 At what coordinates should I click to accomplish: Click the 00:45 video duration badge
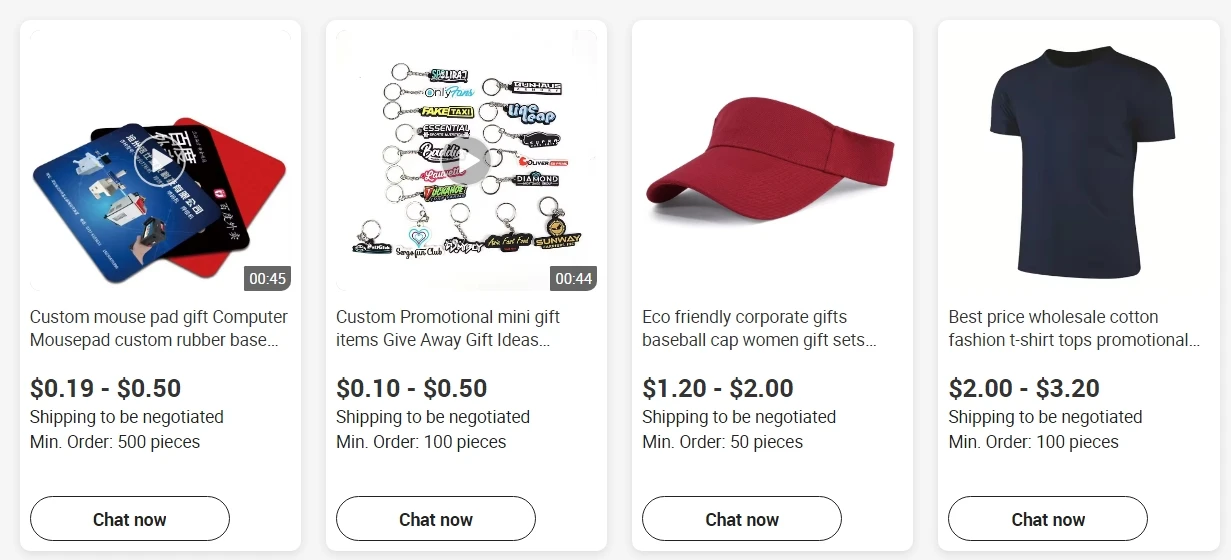pos(268,278)
